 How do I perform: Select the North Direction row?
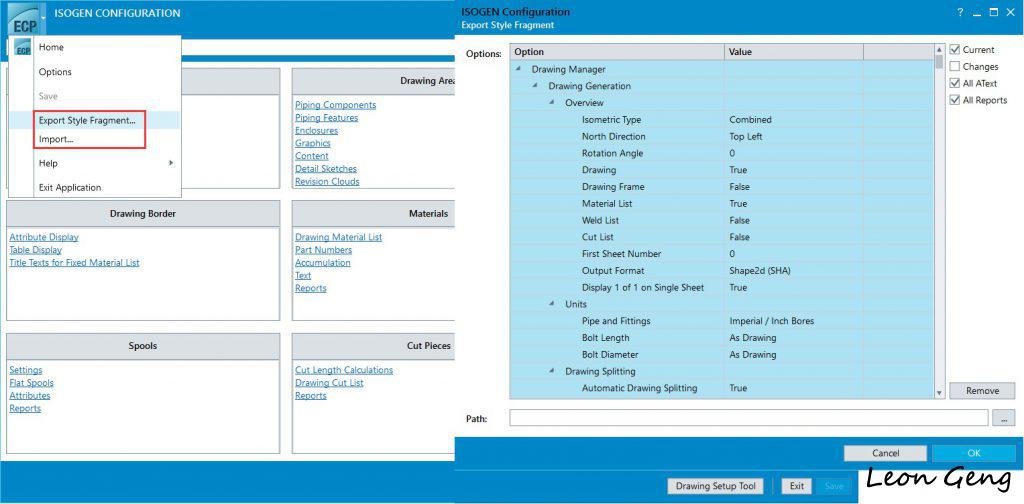click(722, 136)
